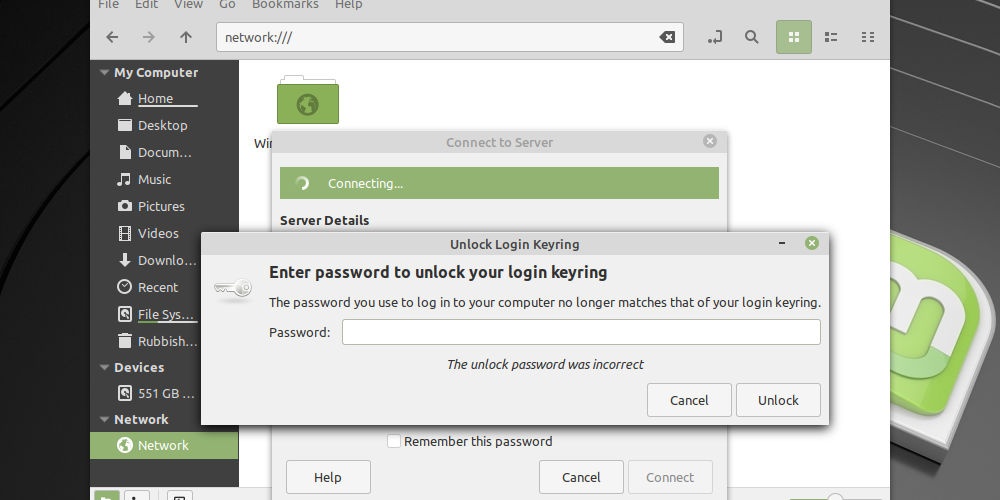This screenshot has height=500, width=1000.
Task: Toggle location entry mode icon
Action: tap(714, 37)
